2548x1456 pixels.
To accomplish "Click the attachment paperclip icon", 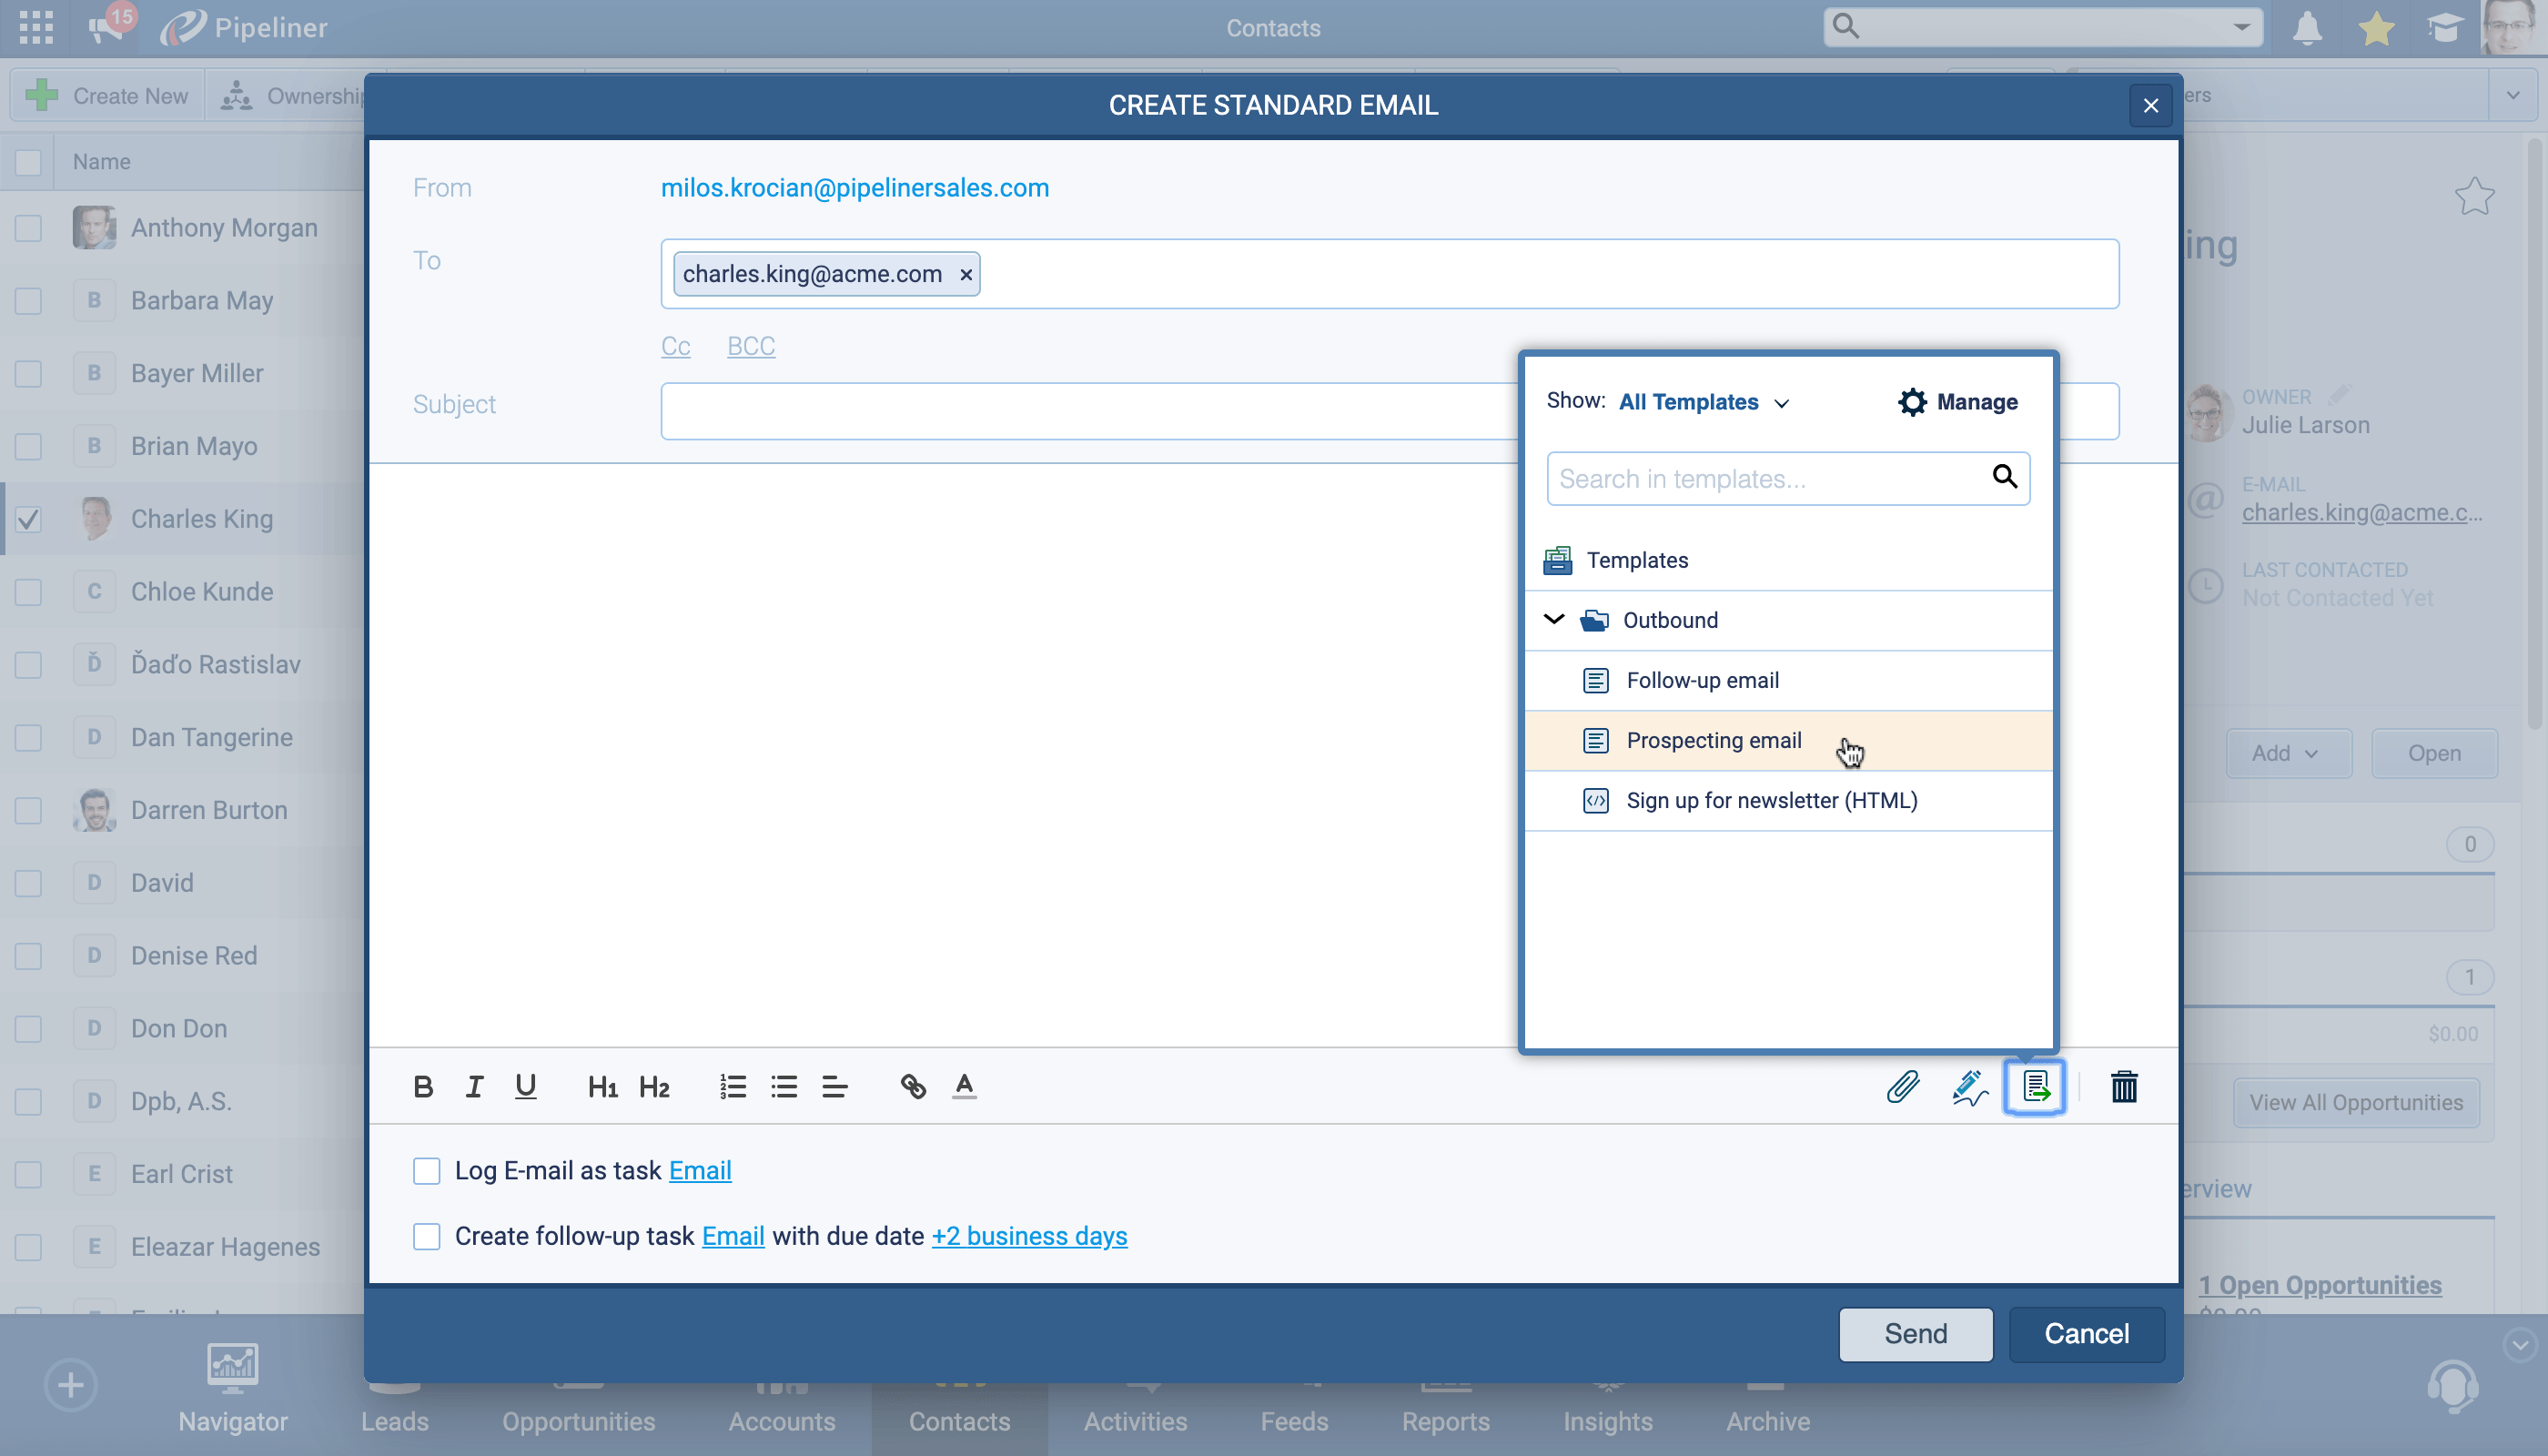I will (1902, 1086).
